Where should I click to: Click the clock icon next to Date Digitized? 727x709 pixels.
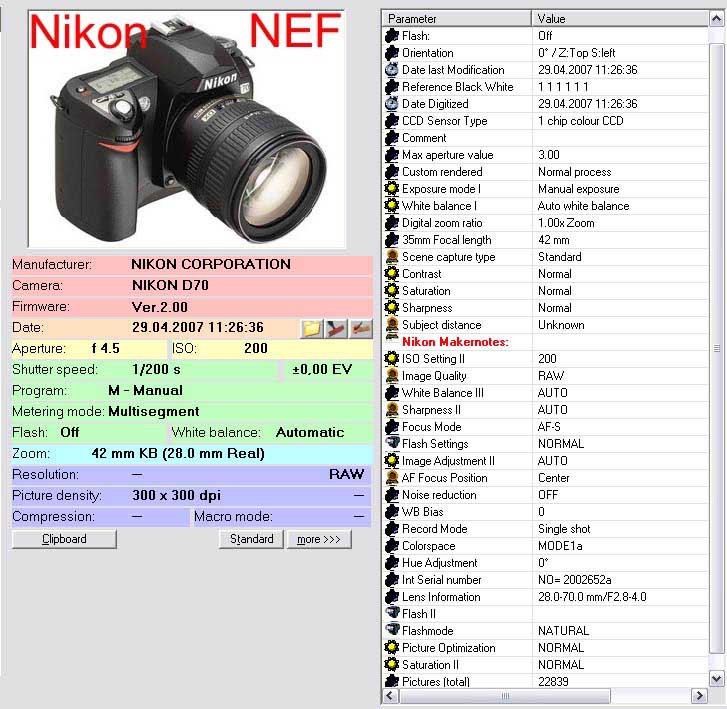coord(392,103)
